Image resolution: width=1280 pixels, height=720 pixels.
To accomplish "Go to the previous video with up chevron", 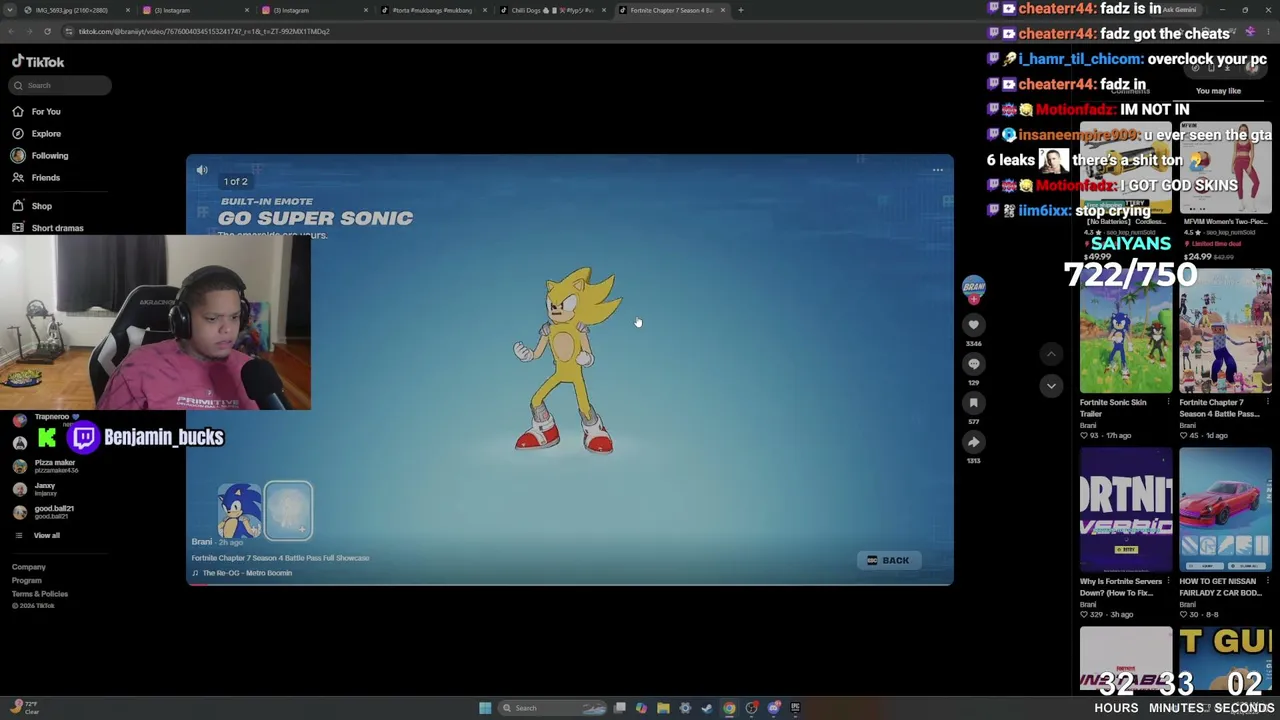I will point(1051,354).
